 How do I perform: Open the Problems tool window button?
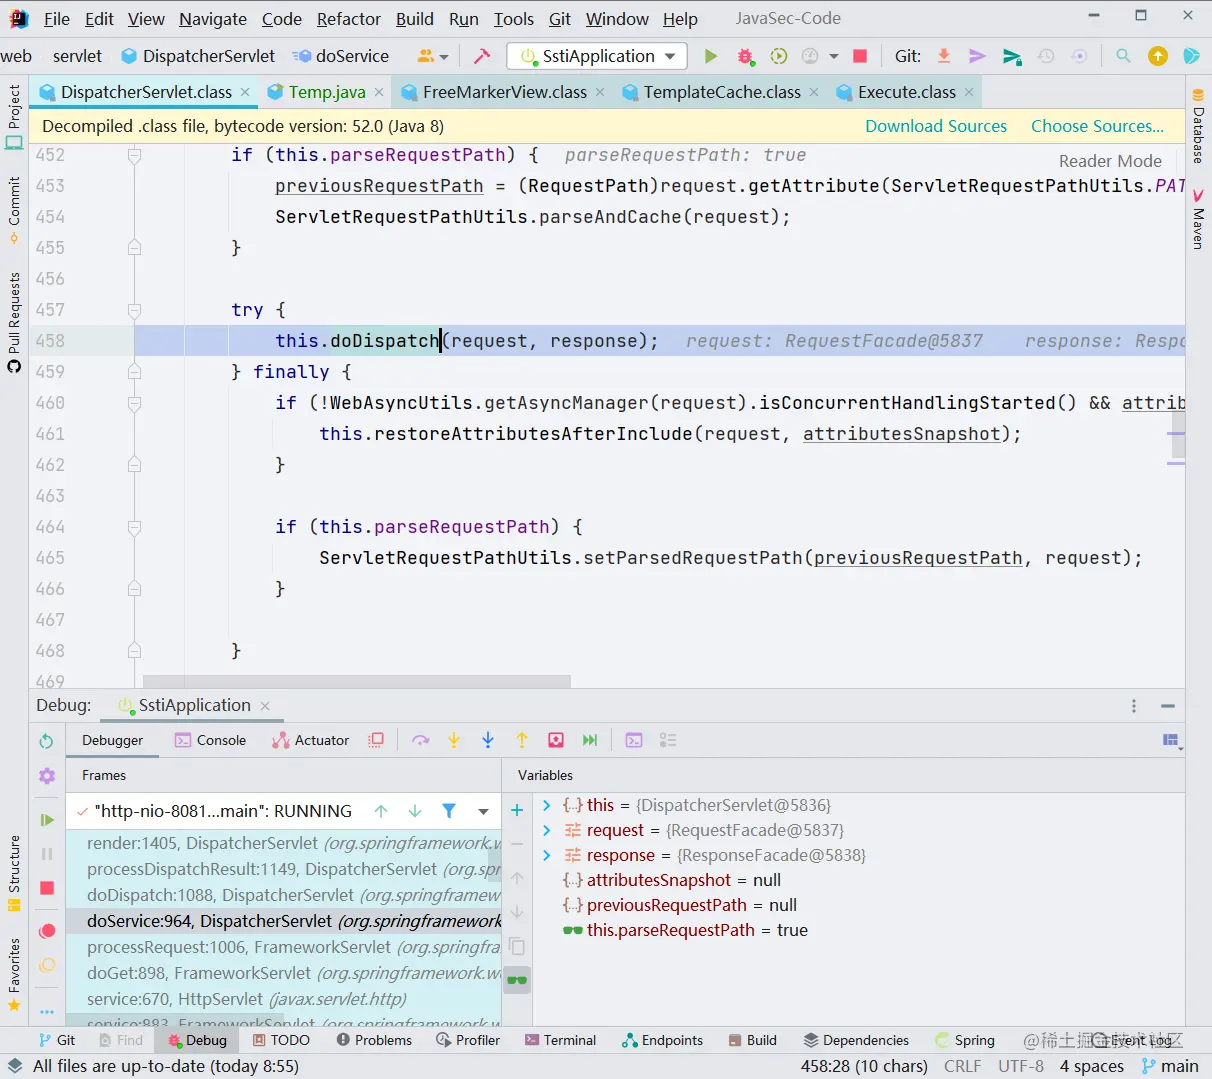pos(374,1040)
